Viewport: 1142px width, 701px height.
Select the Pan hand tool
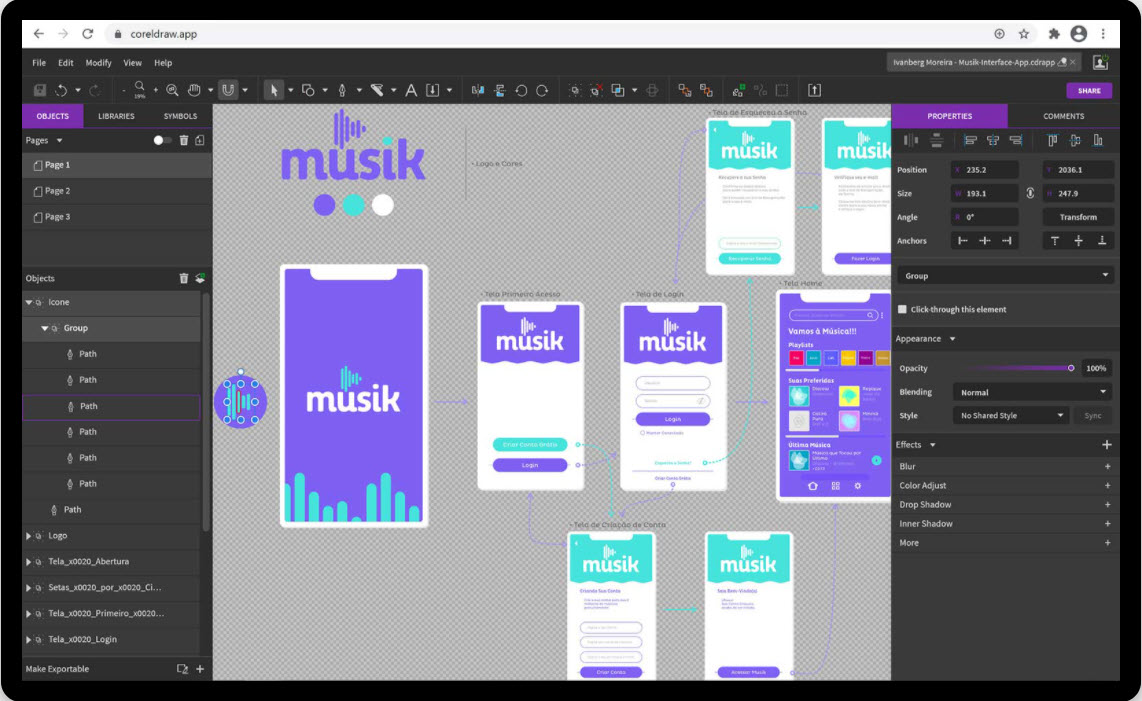(194, 90)
